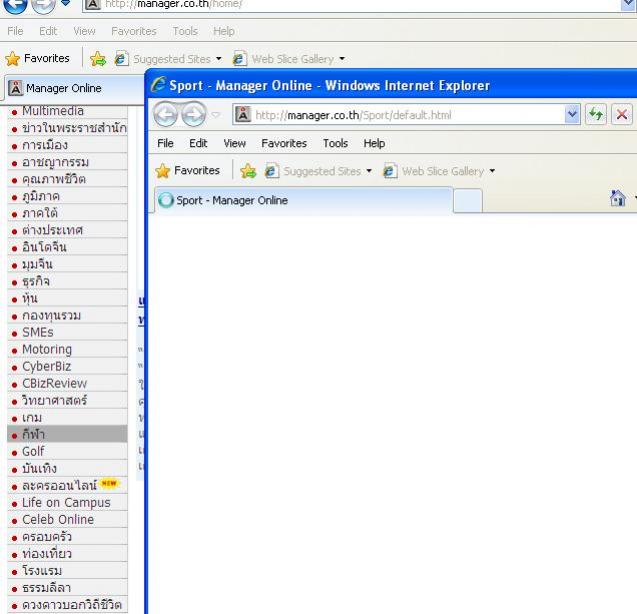Go back in background Manager window
Viewport: 637px width, 614px height.
[x=15, y=5]
